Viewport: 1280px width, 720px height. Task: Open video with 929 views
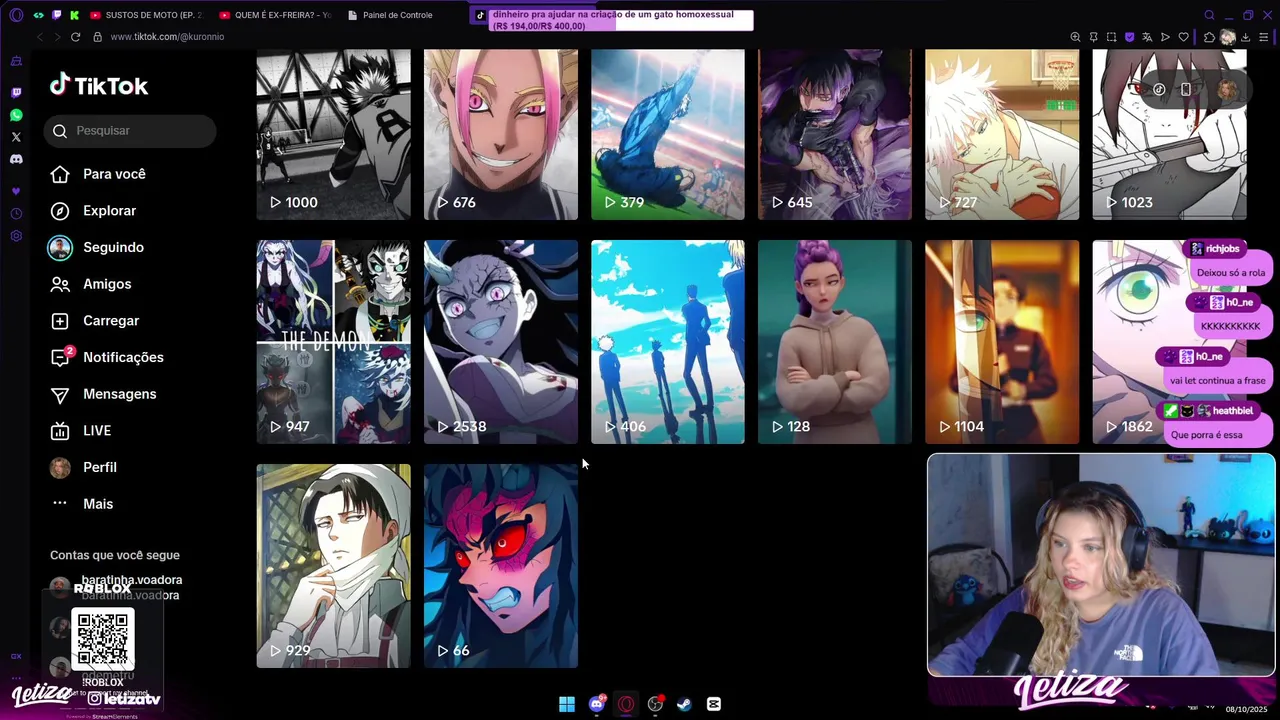[333, 566]
